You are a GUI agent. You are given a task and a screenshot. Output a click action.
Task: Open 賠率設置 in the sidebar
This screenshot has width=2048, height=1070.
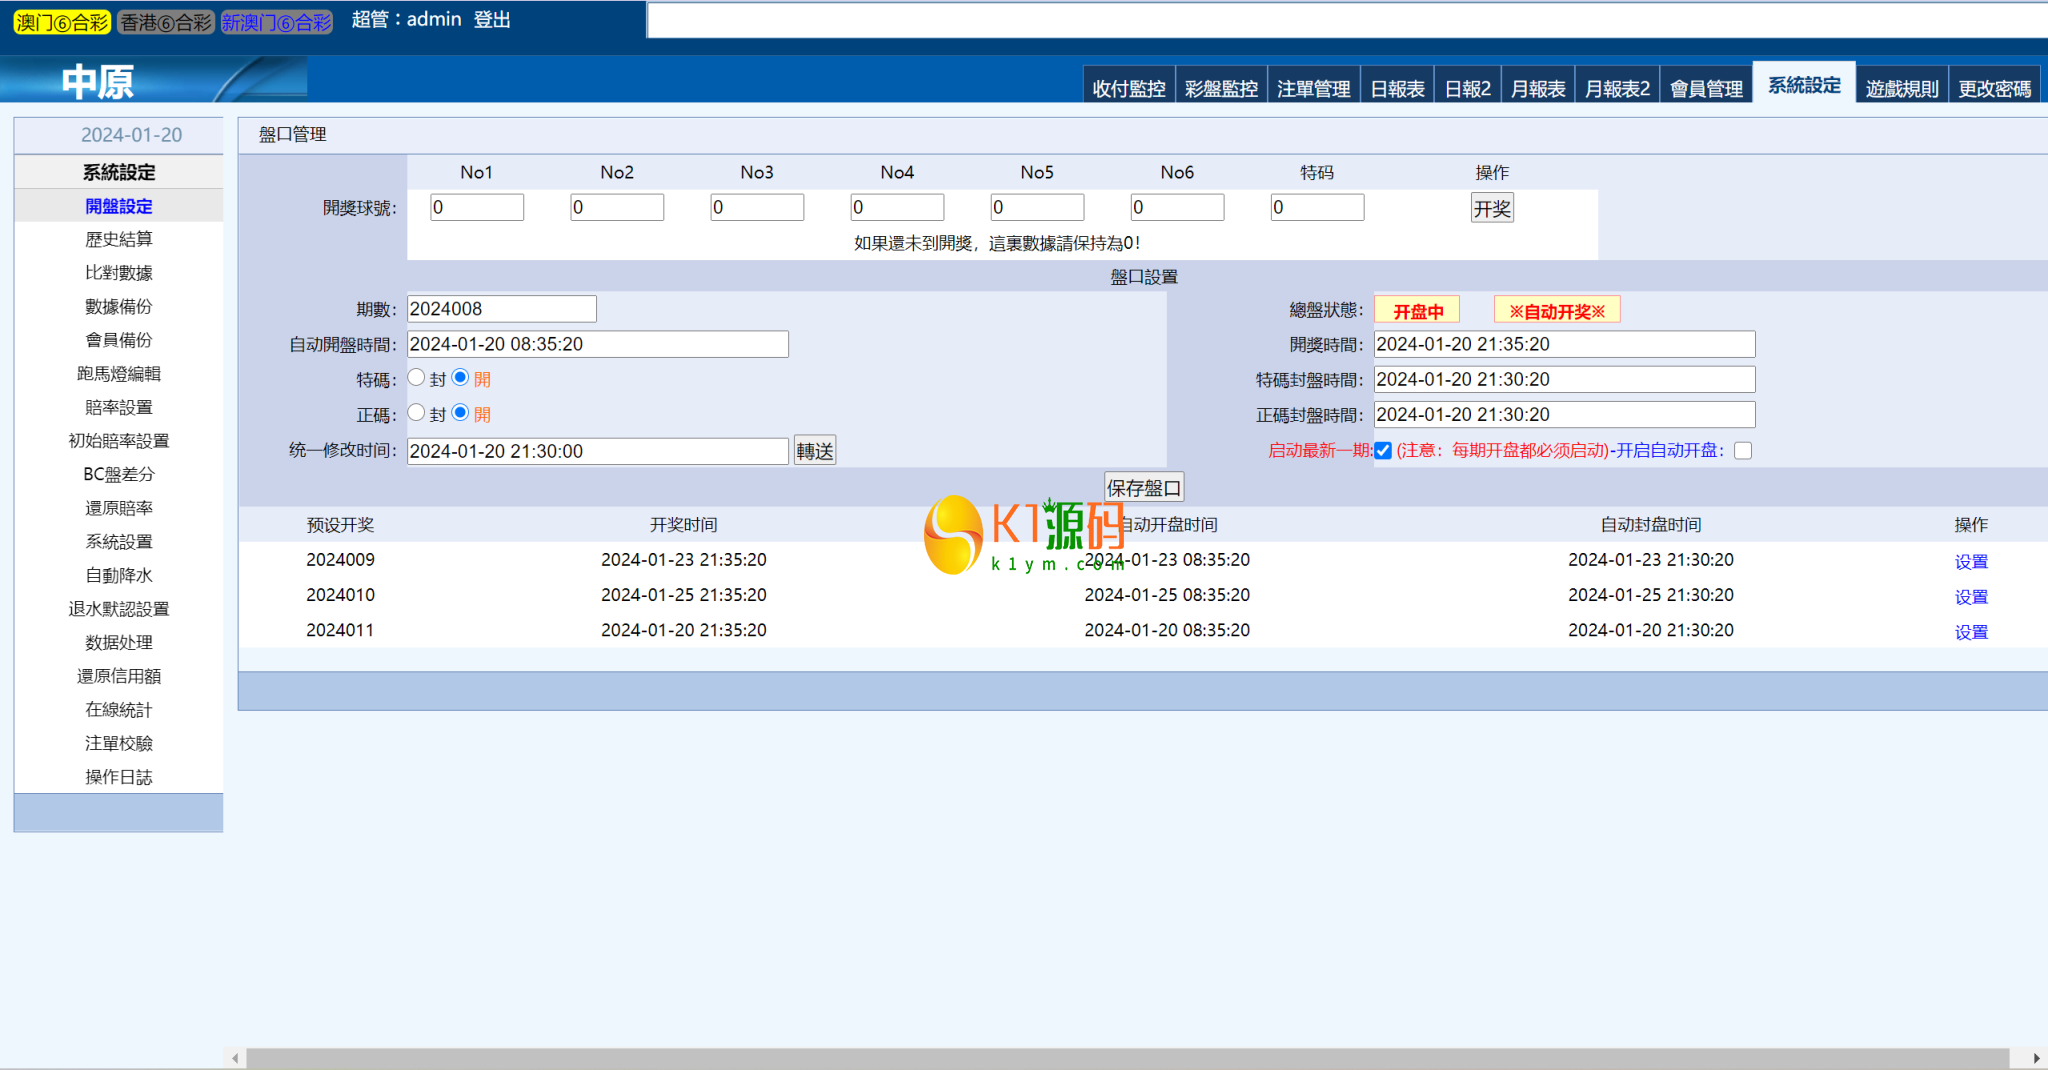pyautogui.click(x=119, y=407)
